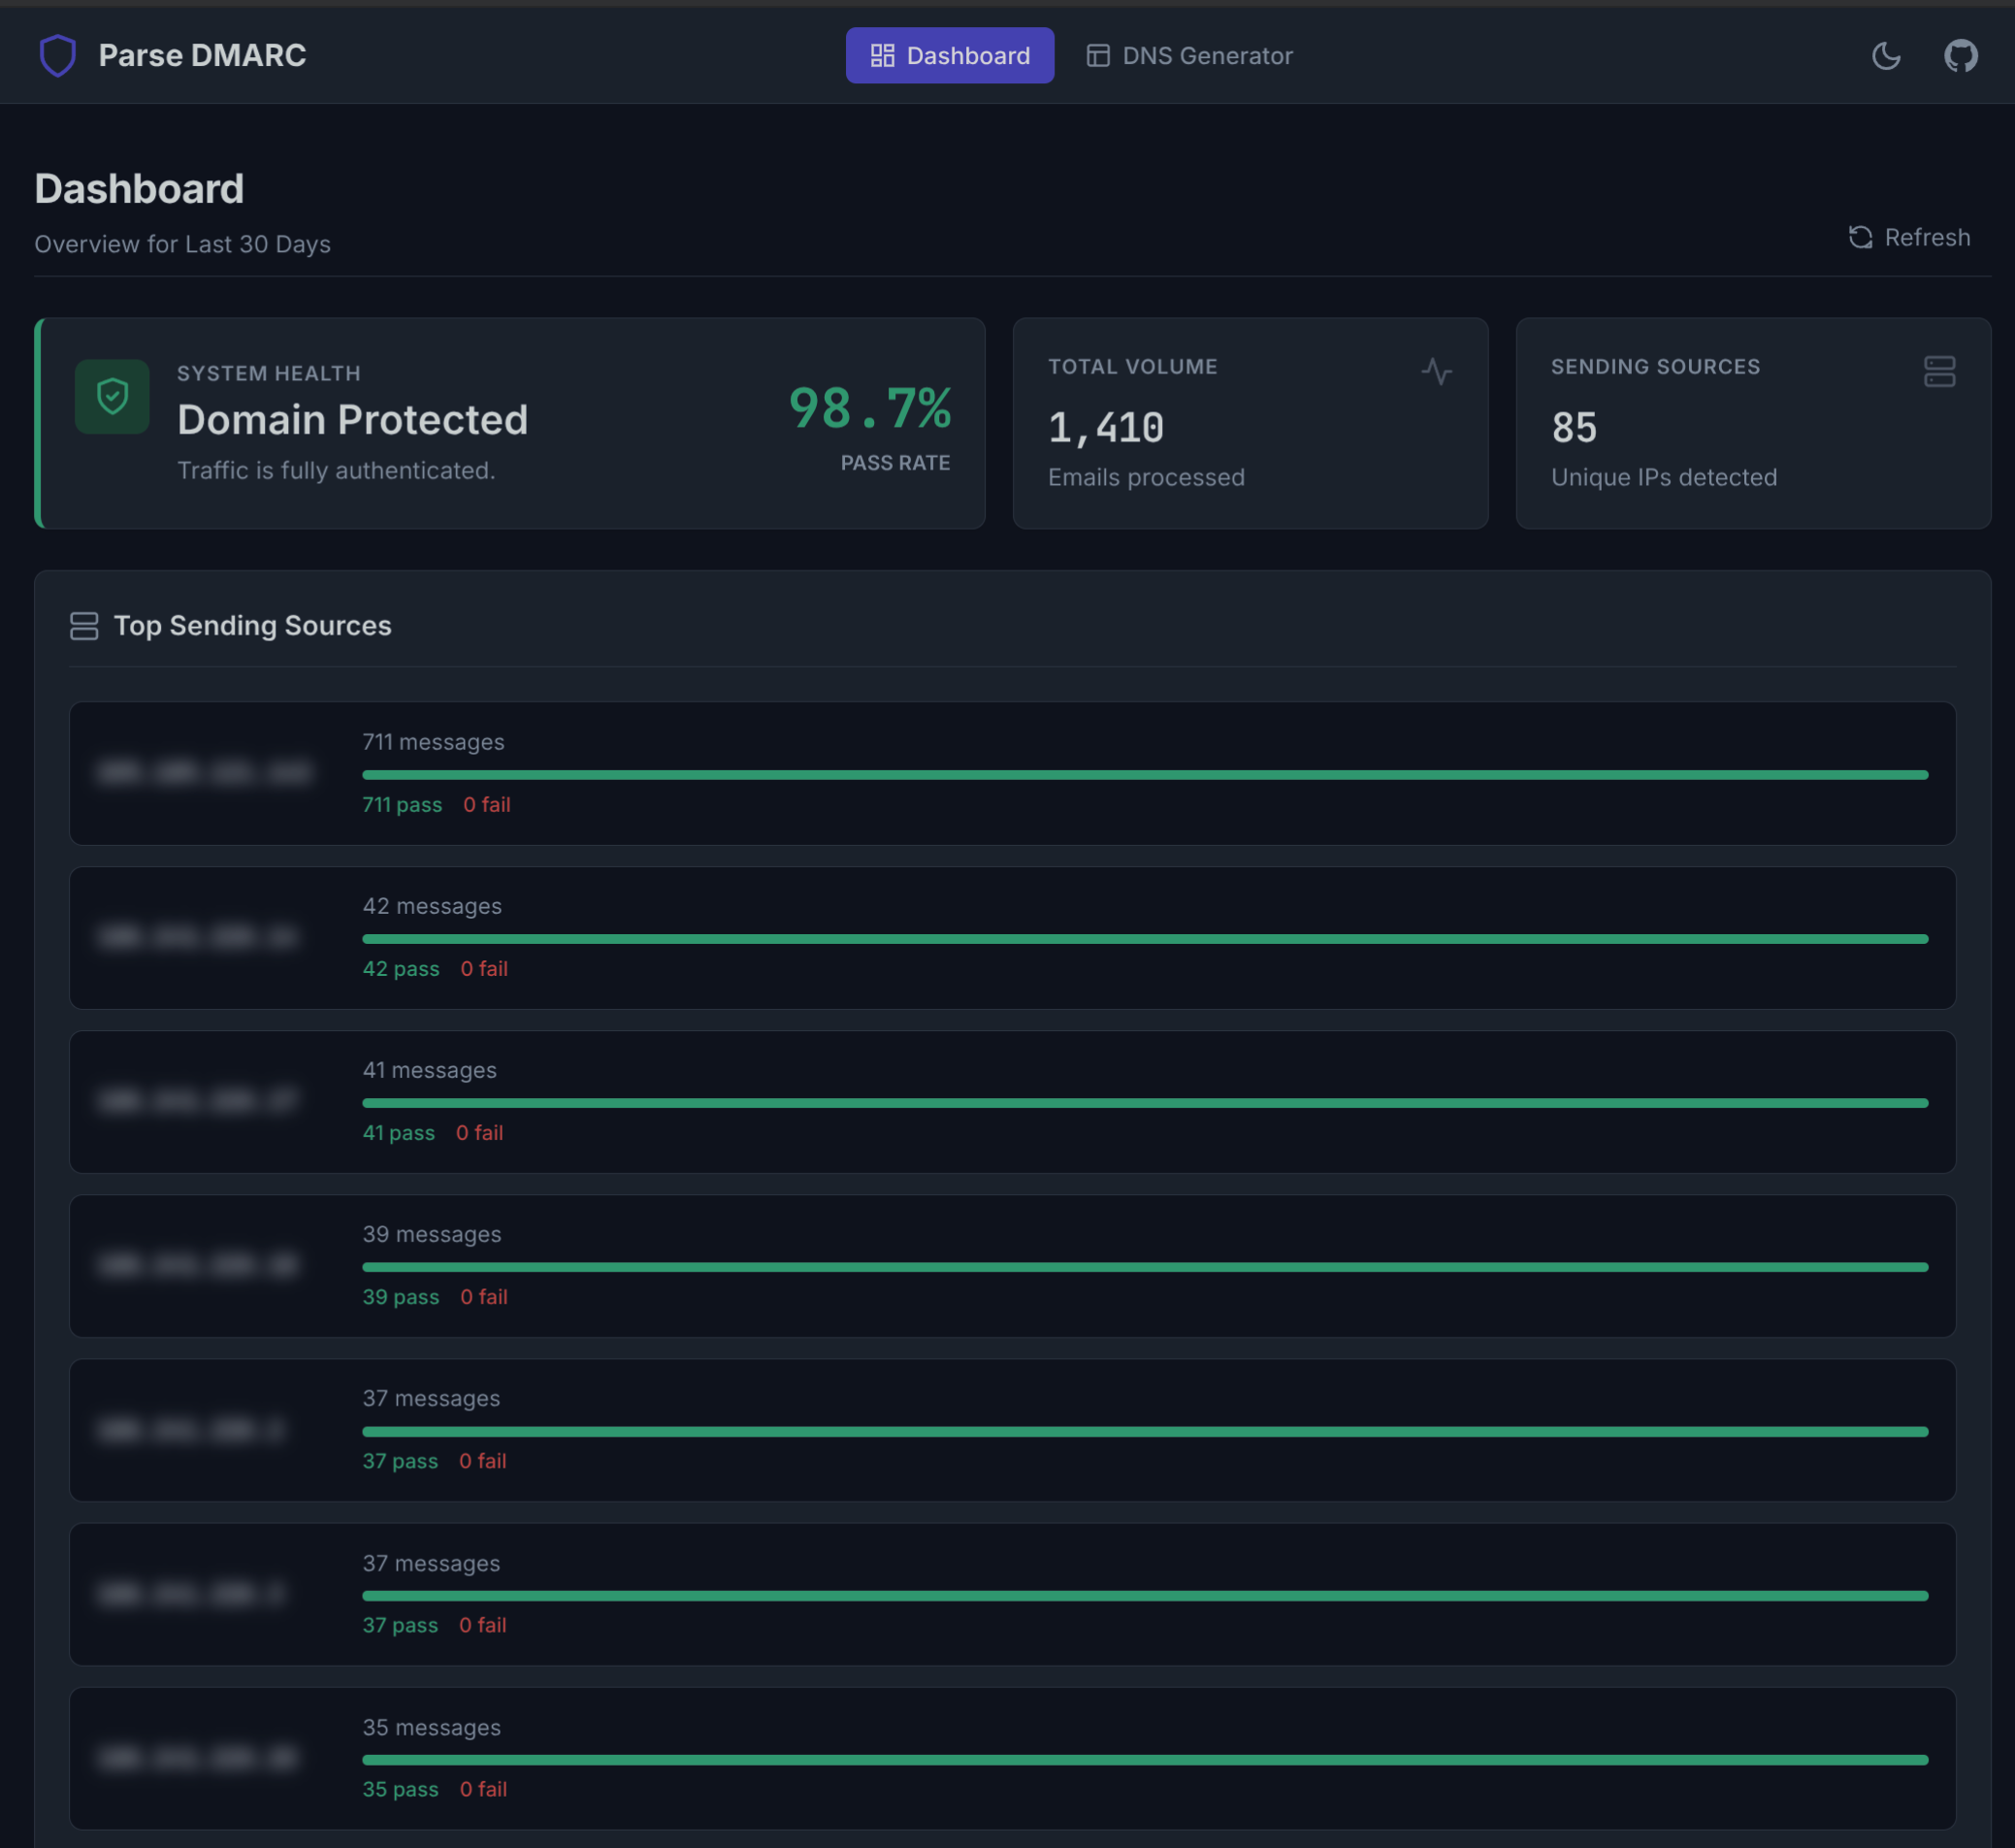Viewport: 2015px width, 1848px height.
Task: Click the blurred IP in the 41 messages row
Action: tap(198, 1101)
